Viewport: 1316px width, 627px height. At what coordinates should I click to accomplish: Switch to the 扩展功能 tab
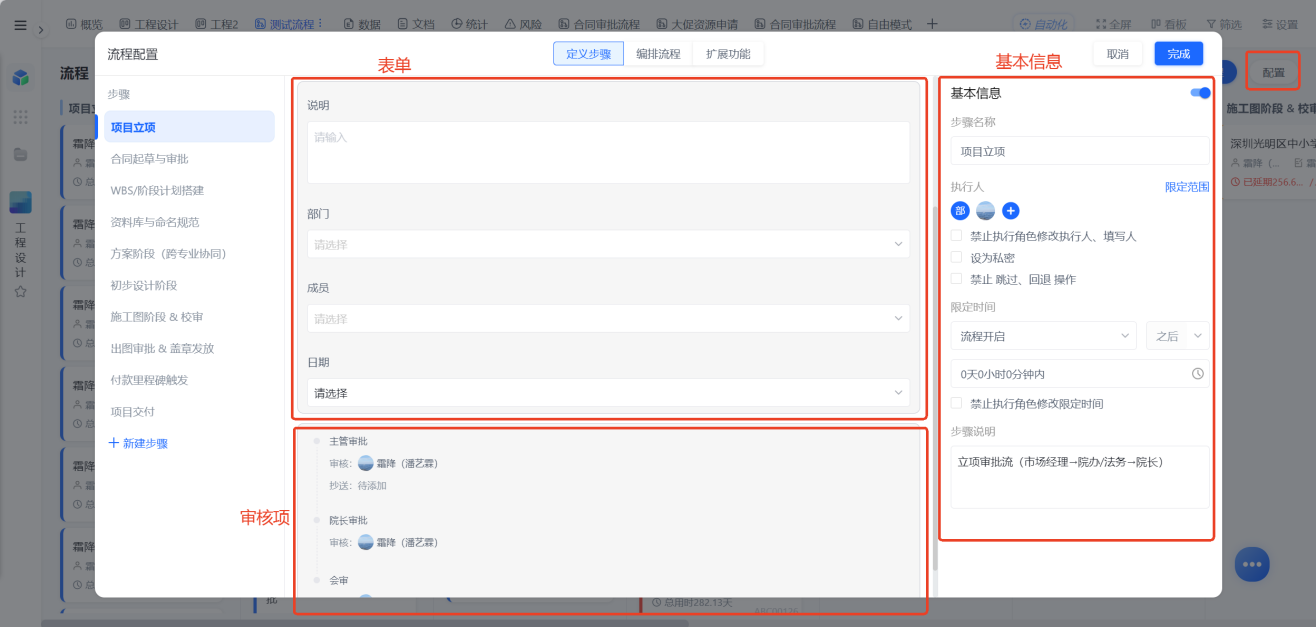(728, 54)
